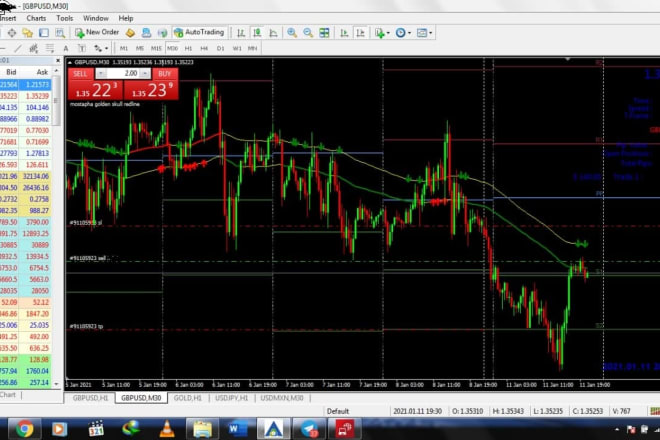Screen dimensions: 660x440
Task: Open the arrows objects dropdown
Action: coord(101,48)
